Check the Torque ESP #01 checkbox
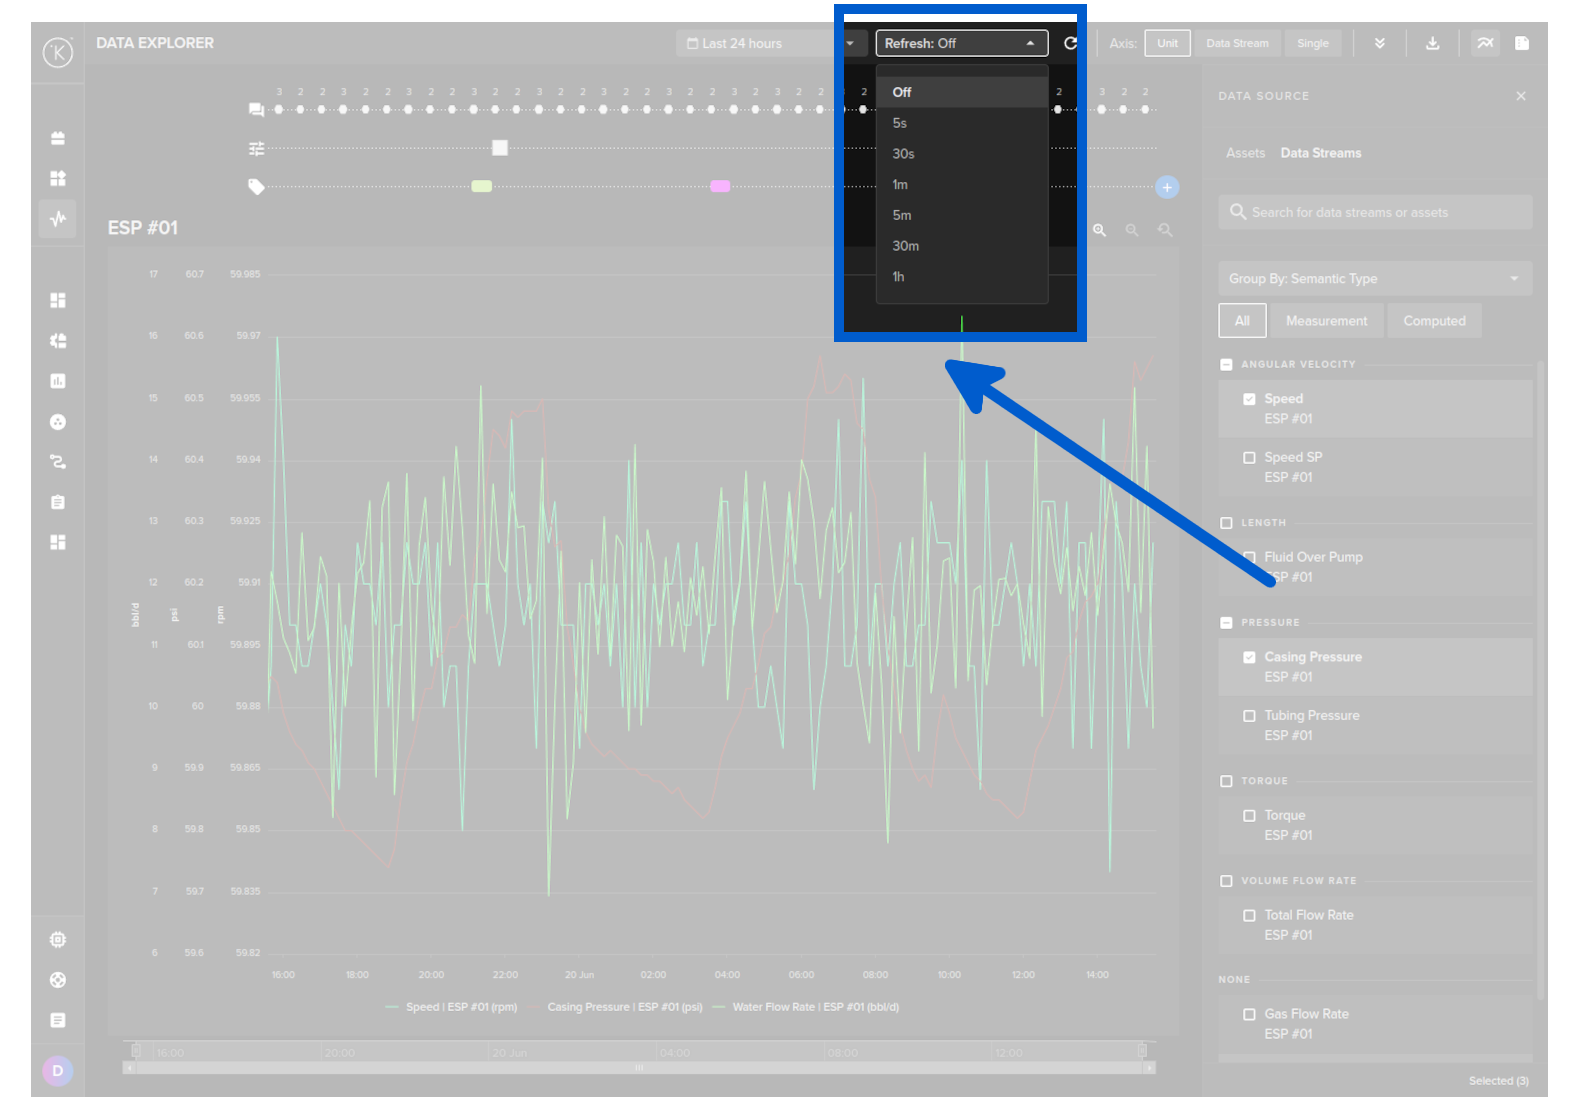Screen dimensions: 1580x1120 (1249, 816)
